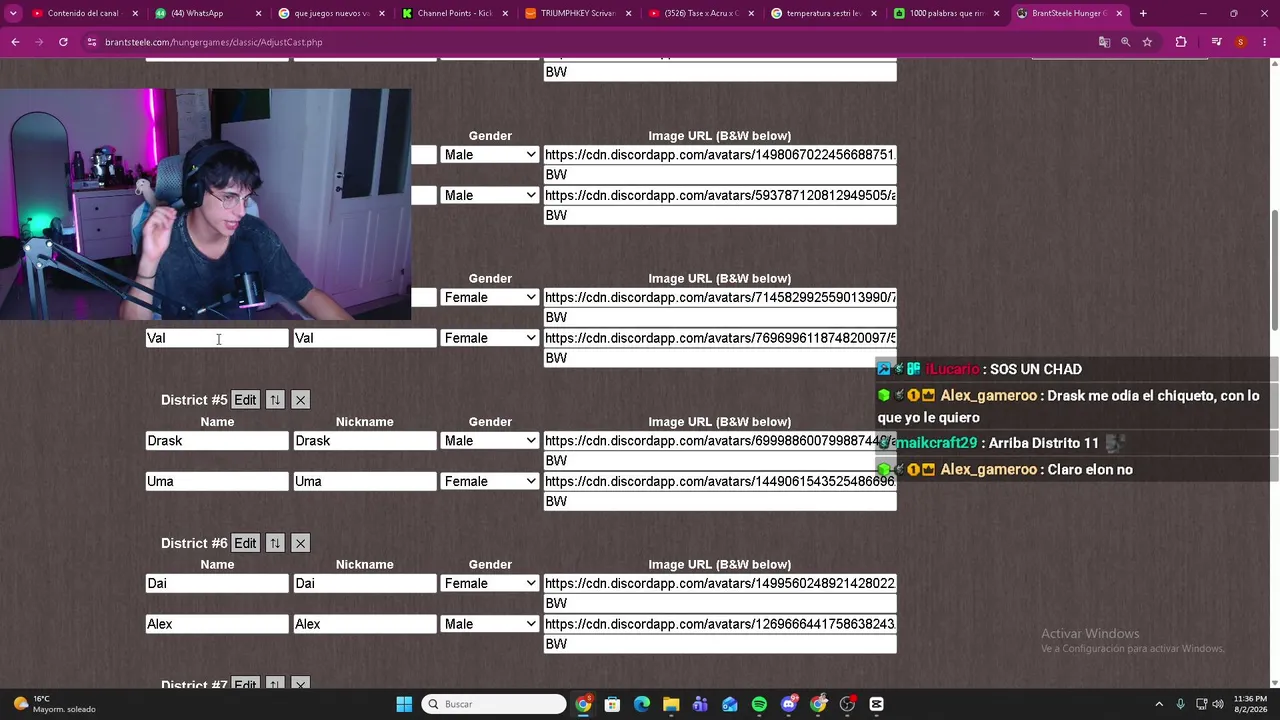
Task: Close the que juegos nuevos tab
Action: pos(381,13)
